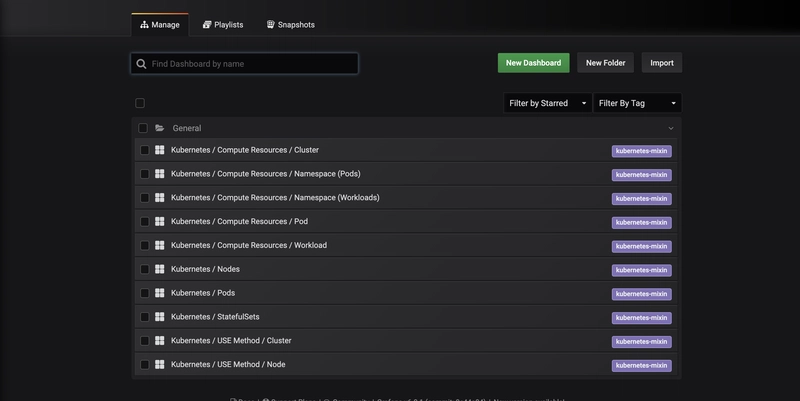Screen dimensions: 800x401
Task: Check the USE Method / Cluster row checkbox
Action: pos(144,340)
